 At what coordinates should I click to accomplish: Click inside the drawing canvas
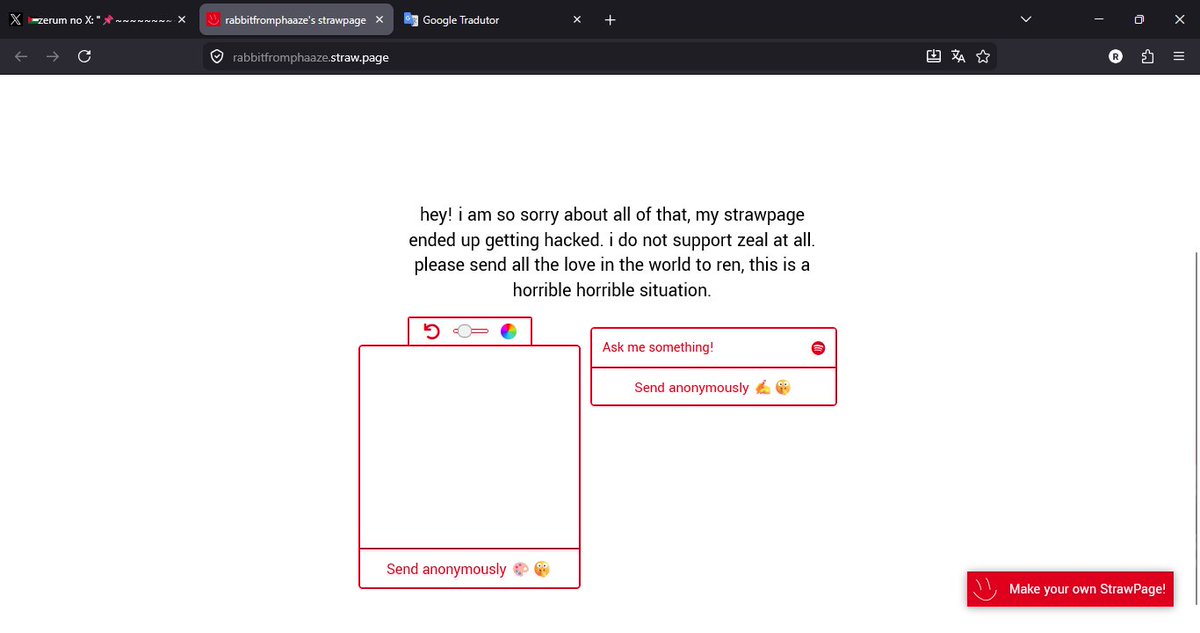point(469,447)
